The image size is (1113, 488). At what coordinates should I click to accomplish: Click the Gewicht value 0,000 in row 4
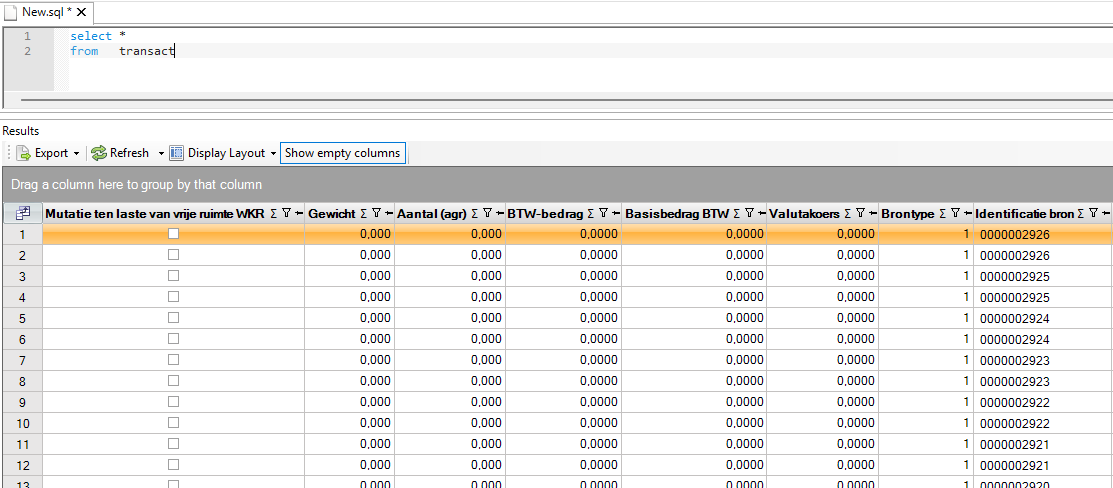point(350,297)
